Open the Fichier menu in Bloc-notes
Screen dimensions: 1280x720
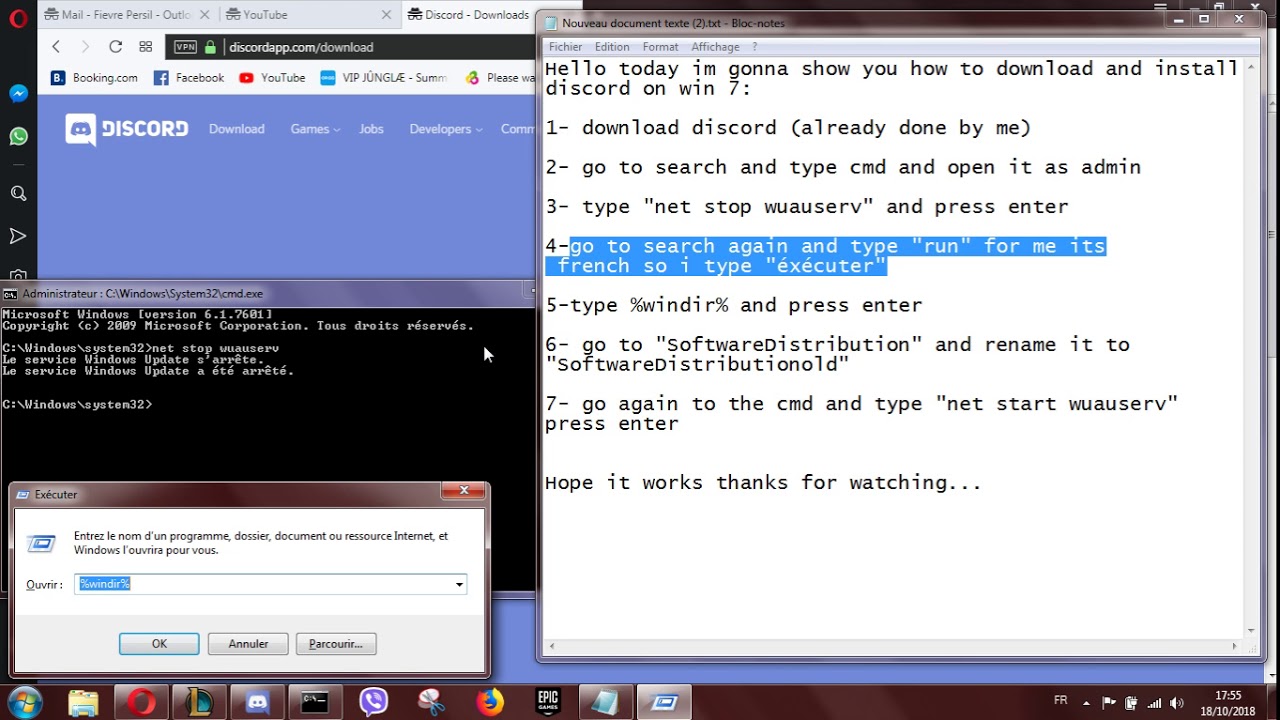point(565,47)
